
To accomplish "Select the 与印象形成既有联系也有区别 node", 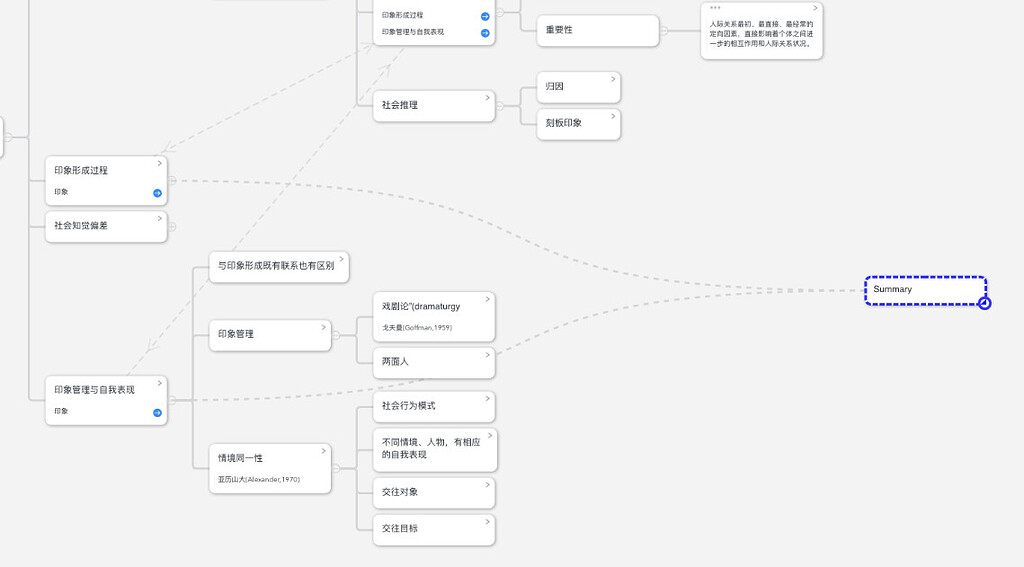I will click(278, 267).
